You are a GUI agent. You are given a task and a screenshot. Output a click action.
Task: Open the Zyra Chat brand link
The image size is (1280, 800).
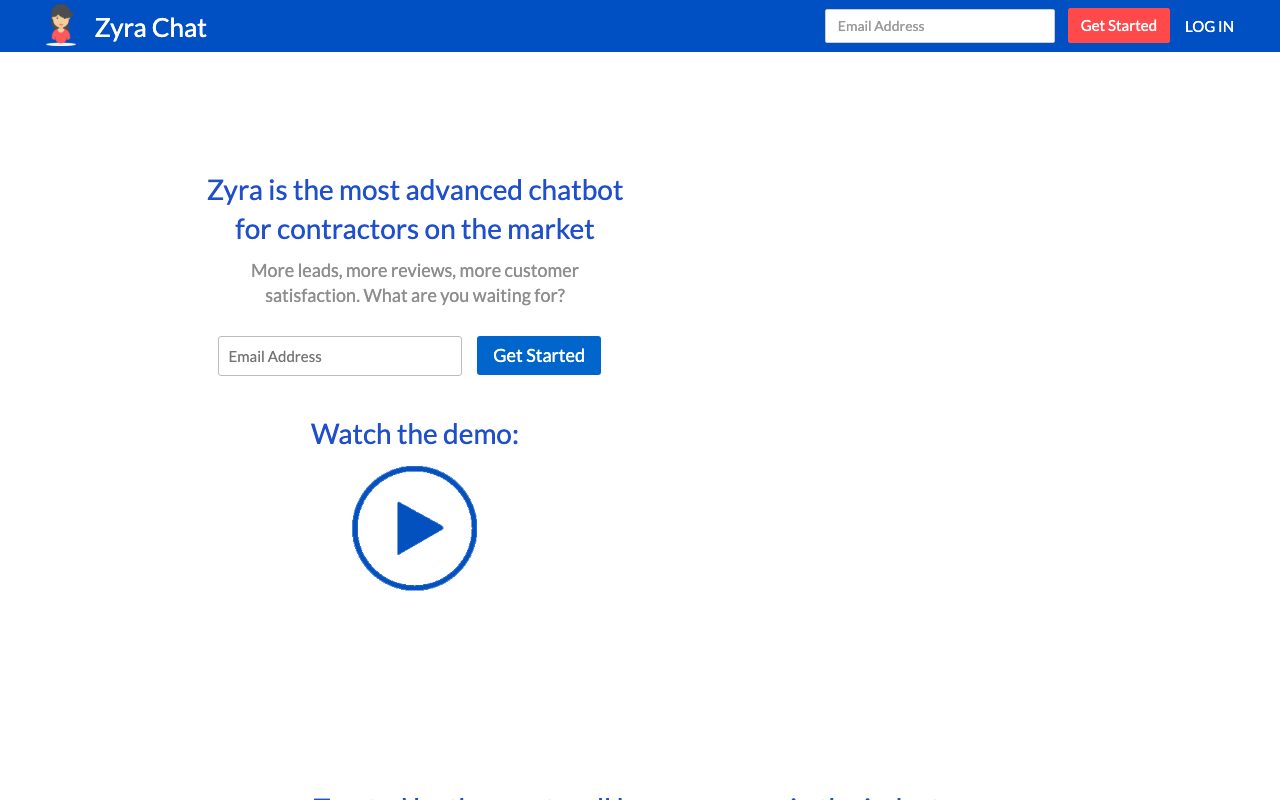151,27
